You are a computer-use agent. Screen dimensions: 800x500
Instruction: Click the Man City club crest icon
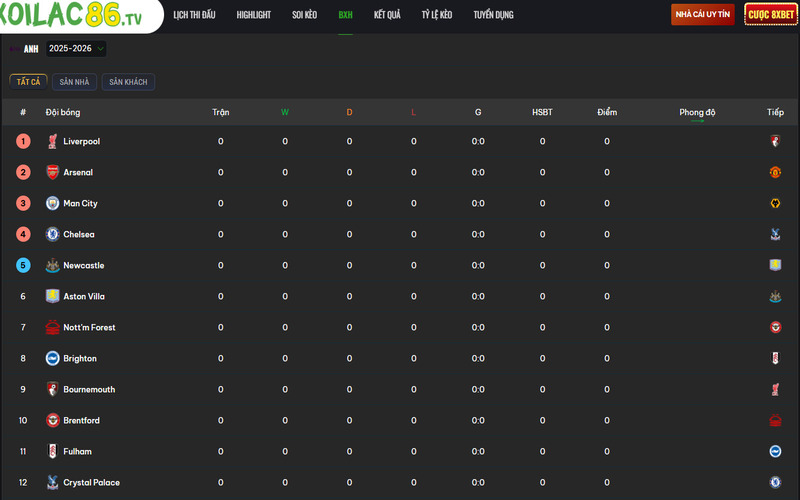53,203
